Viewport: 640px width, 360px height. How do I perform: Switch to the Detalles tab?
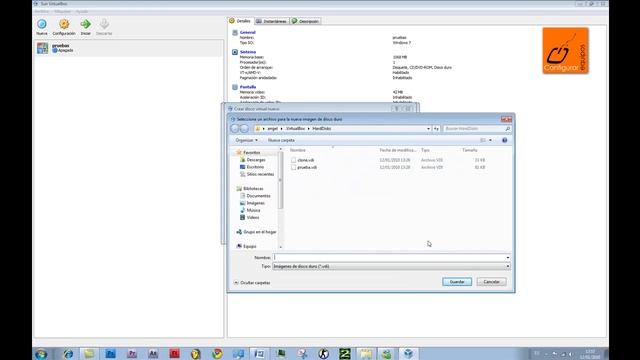pos(241,21)
